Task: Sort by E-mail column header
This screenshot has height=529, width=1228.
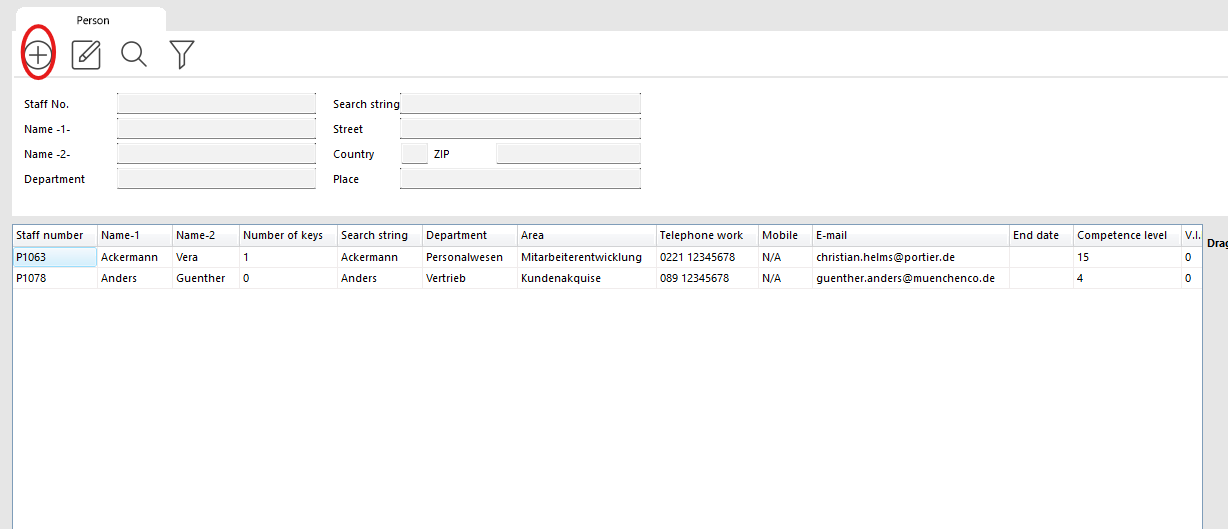Action: 911,236
